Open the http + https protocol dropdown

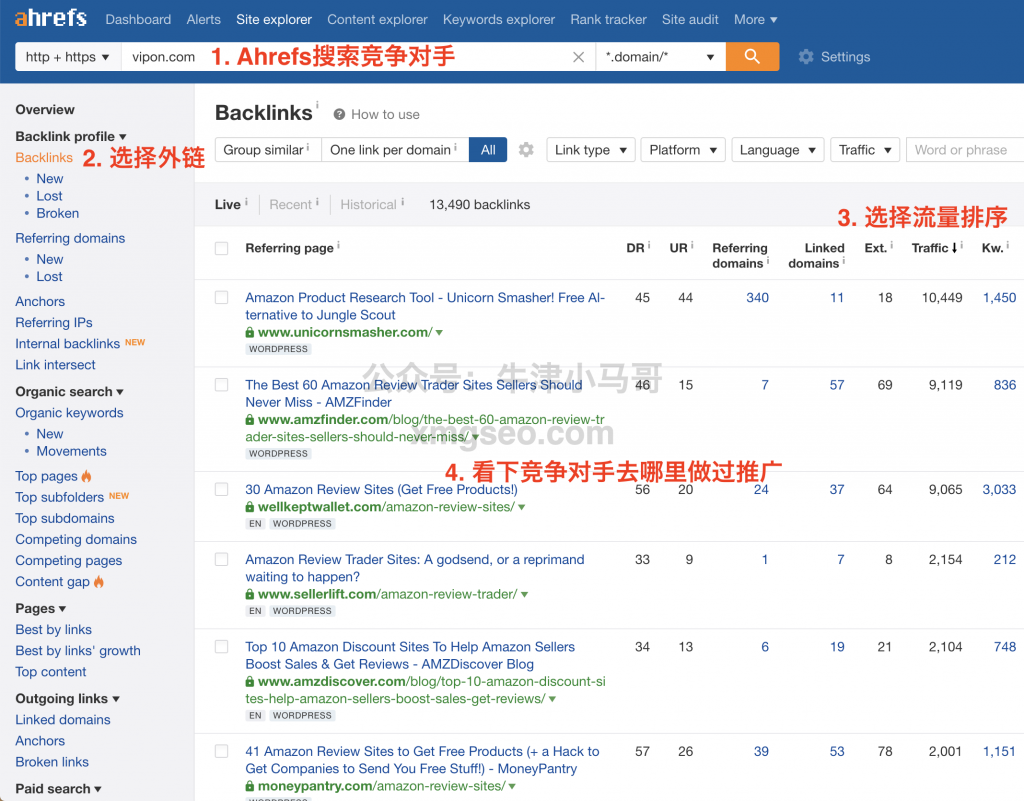pyautogui.click(x=68, y=57)
